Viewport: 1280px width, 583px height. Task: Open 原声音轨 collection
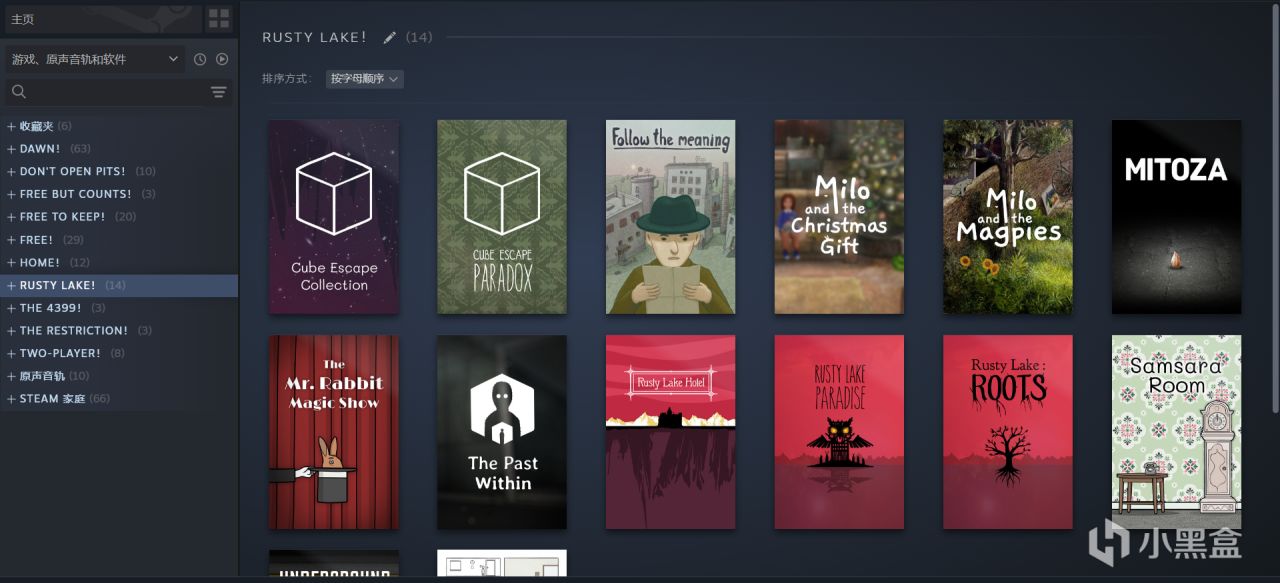[x=119, y=376]
